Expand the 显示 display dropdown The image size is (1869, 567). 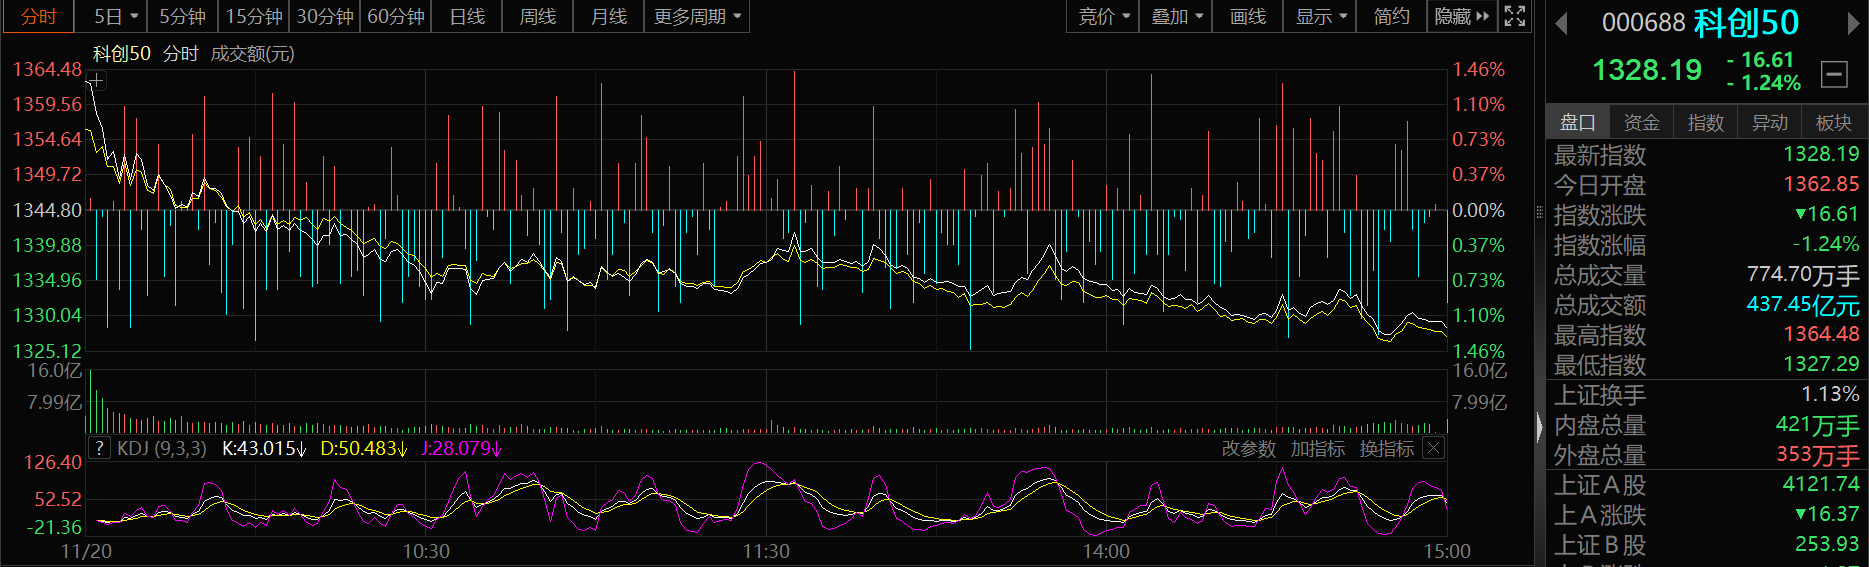coord(1320,17)
